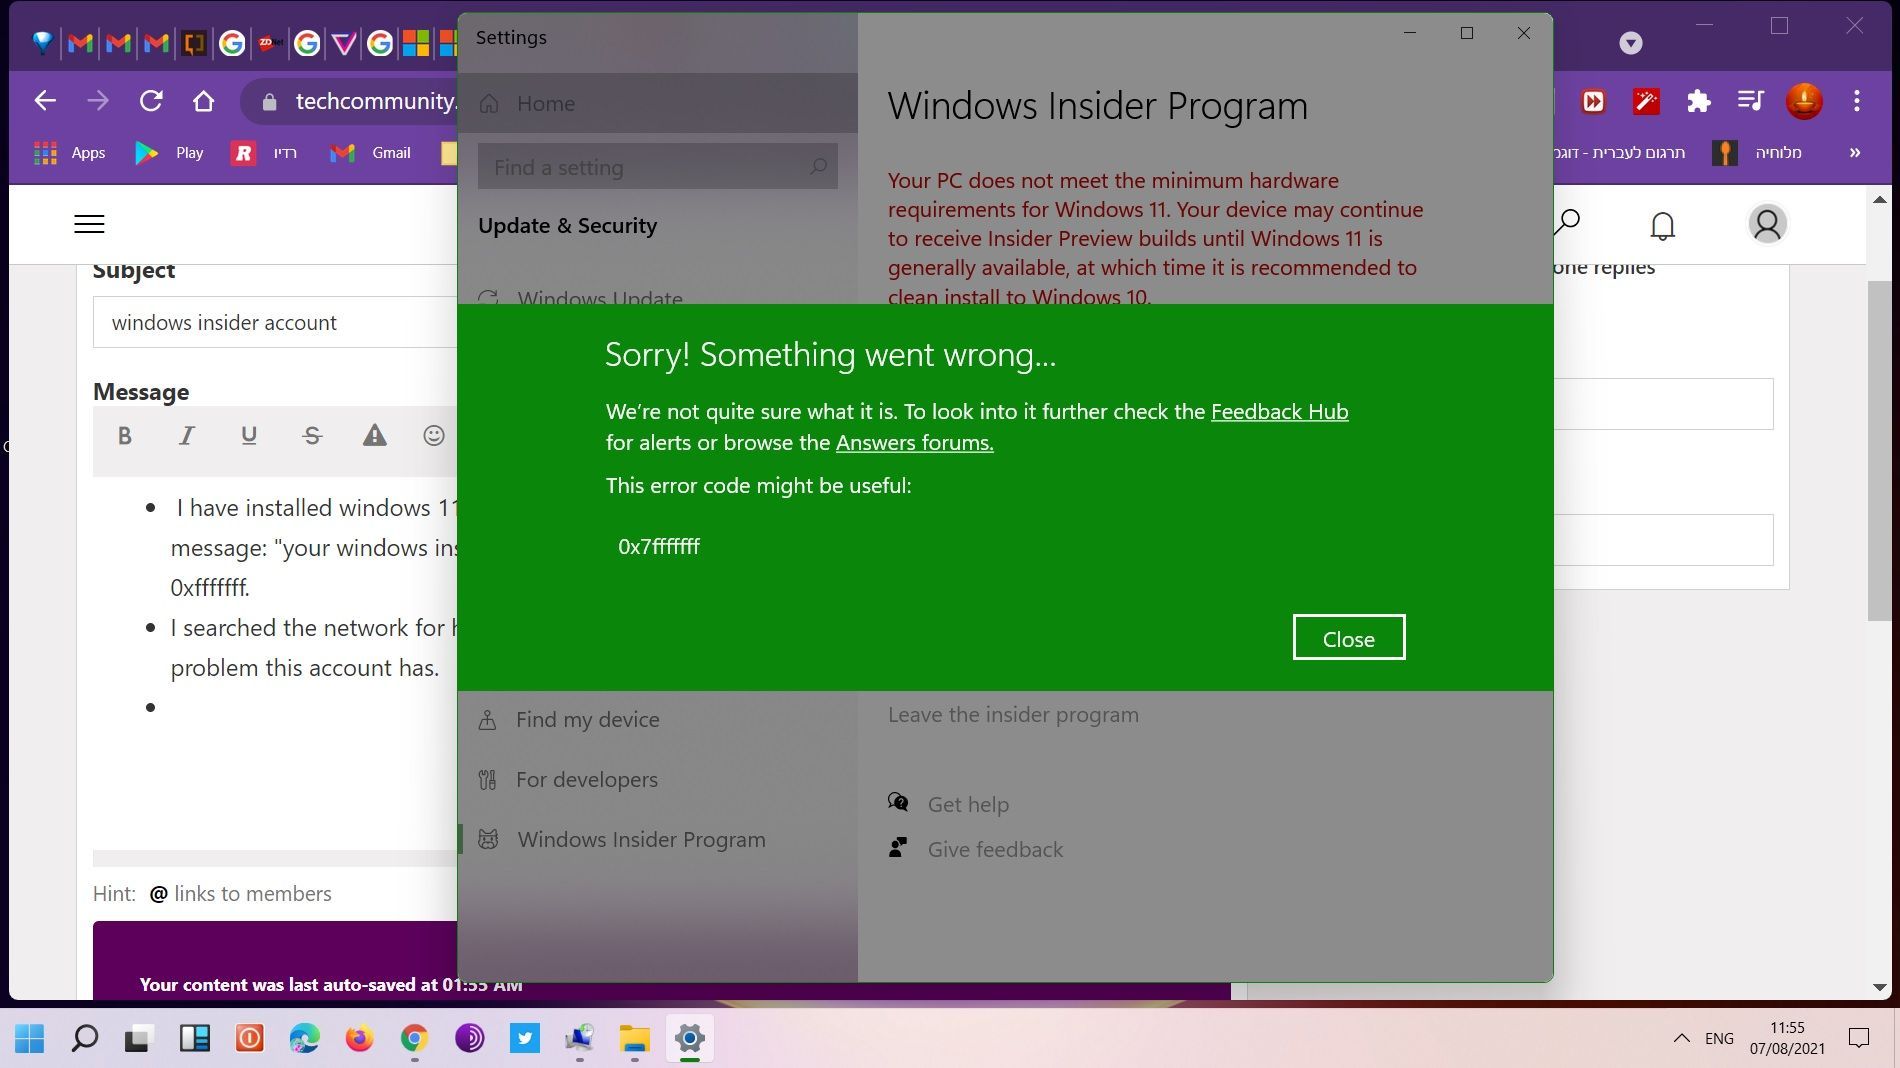Open Twitter from the taskbar
This screenshot has height=1068, width=1900.
pos(524,1039)
